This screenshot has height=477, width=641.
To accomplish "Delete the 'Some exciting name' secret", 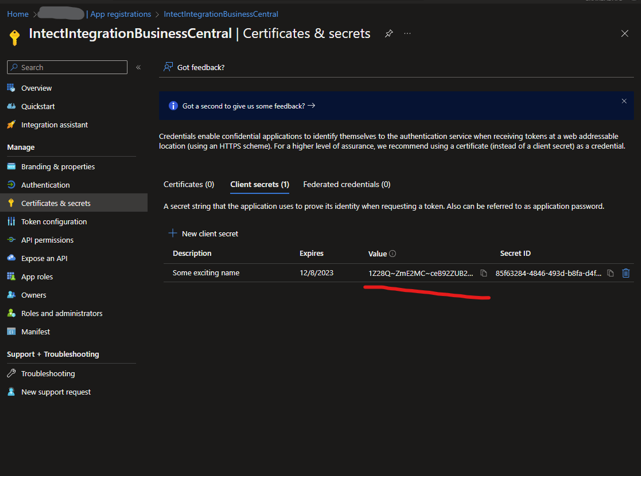I will click(x=625, y=273).
